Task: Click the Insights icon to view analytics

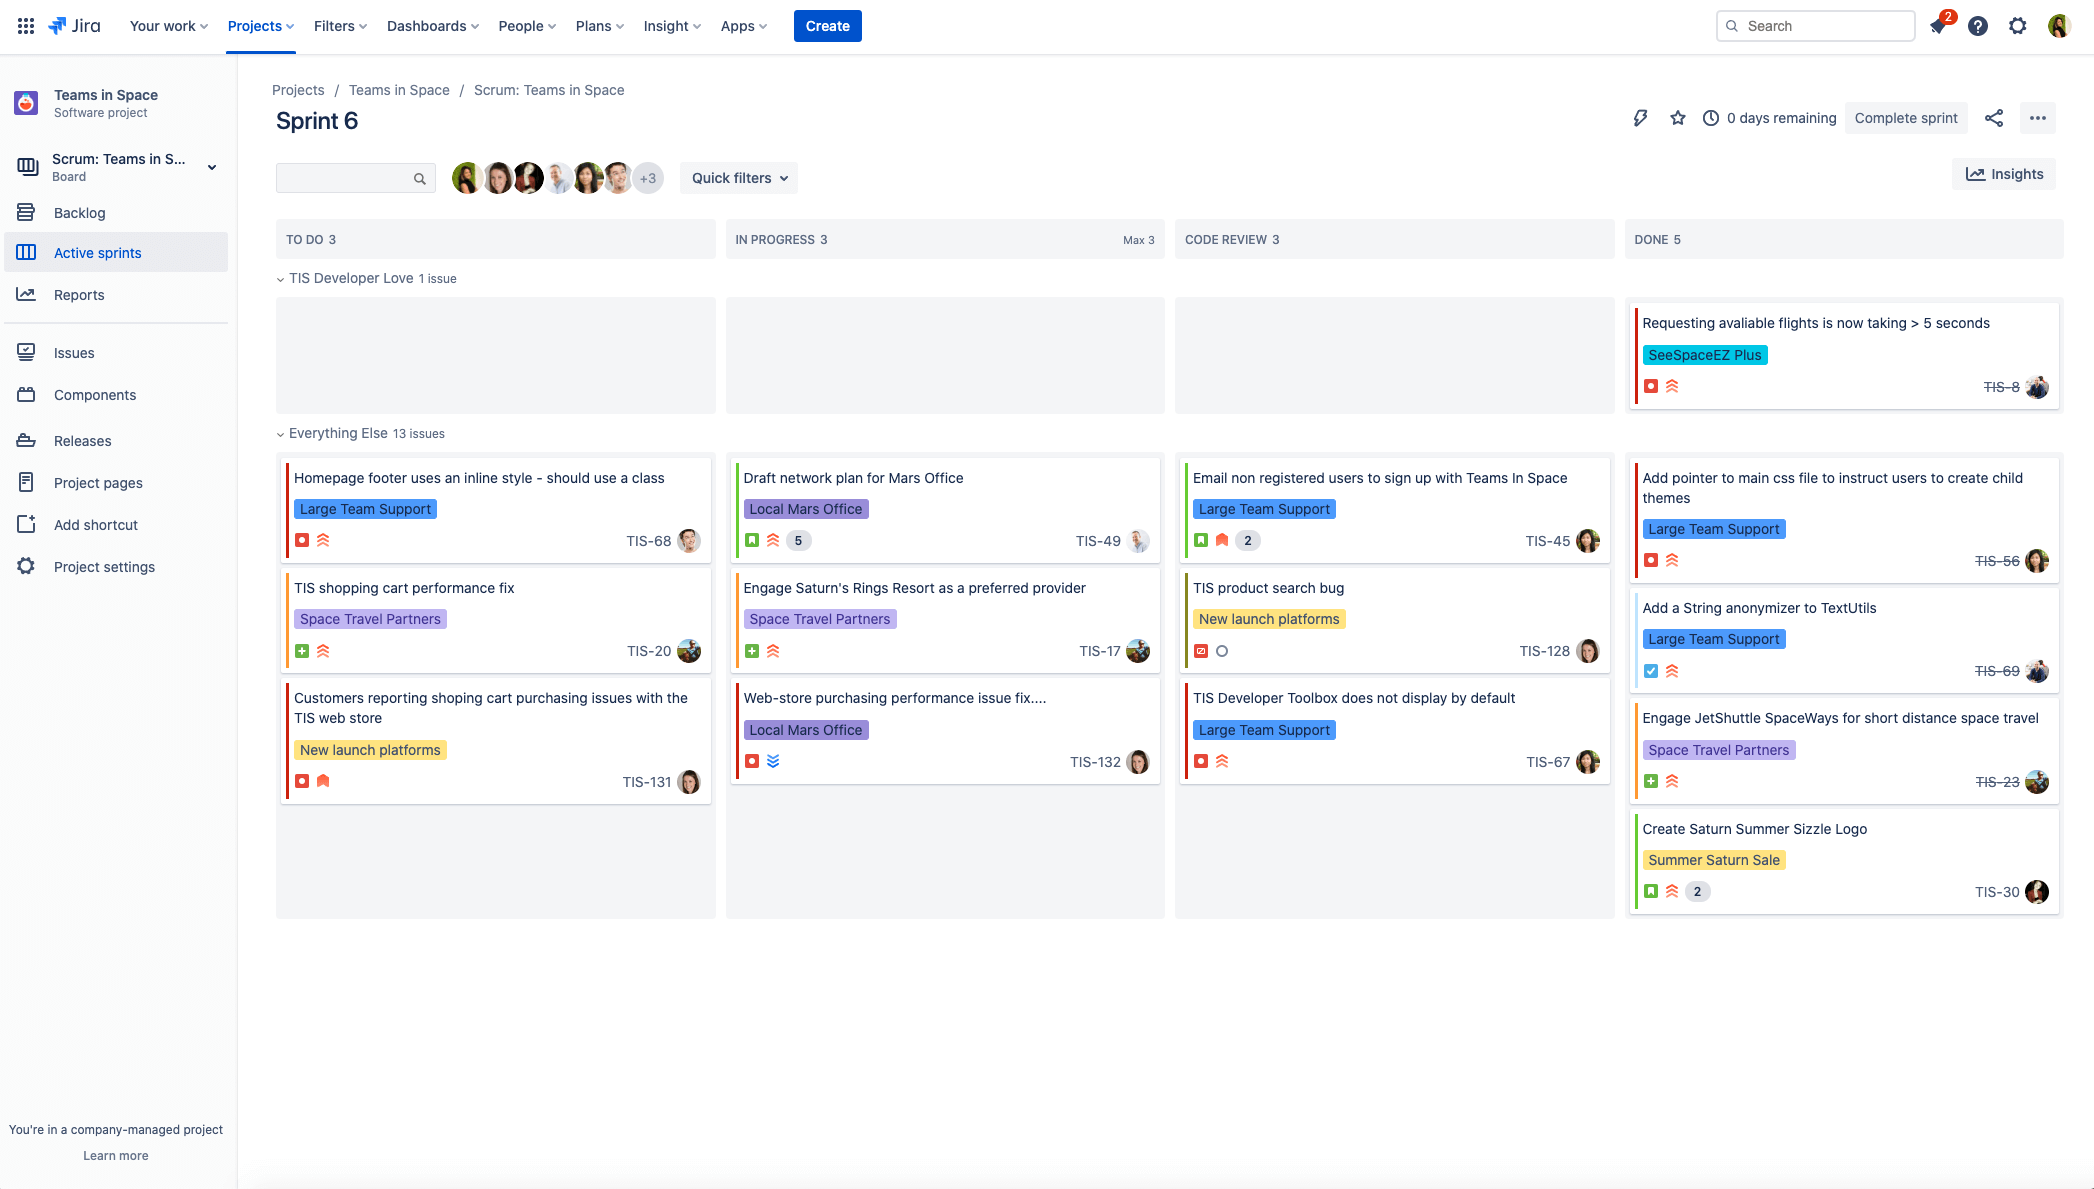Action: coord(2005,174)
